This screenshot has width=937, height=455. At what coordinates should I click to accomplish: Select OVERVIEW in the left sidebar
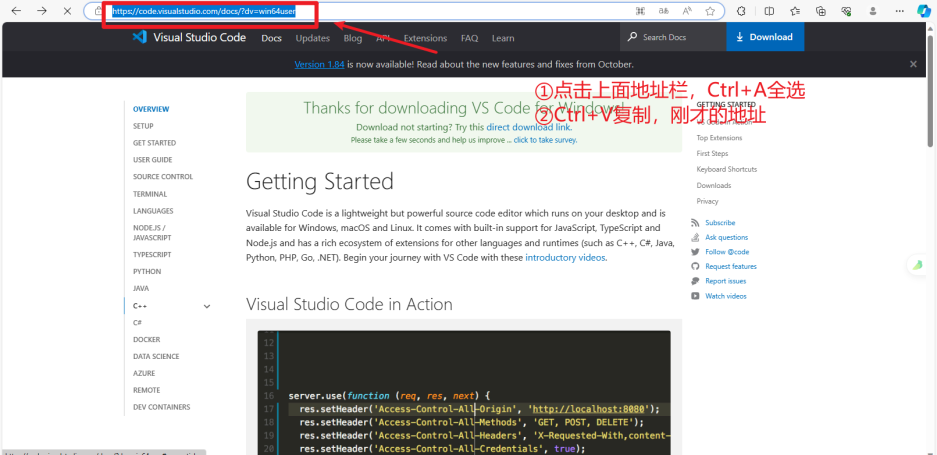click(151, 109)
